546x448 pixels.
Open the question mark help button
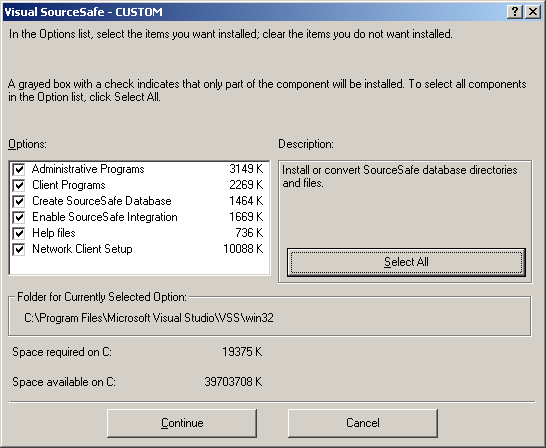pos(515,12)
